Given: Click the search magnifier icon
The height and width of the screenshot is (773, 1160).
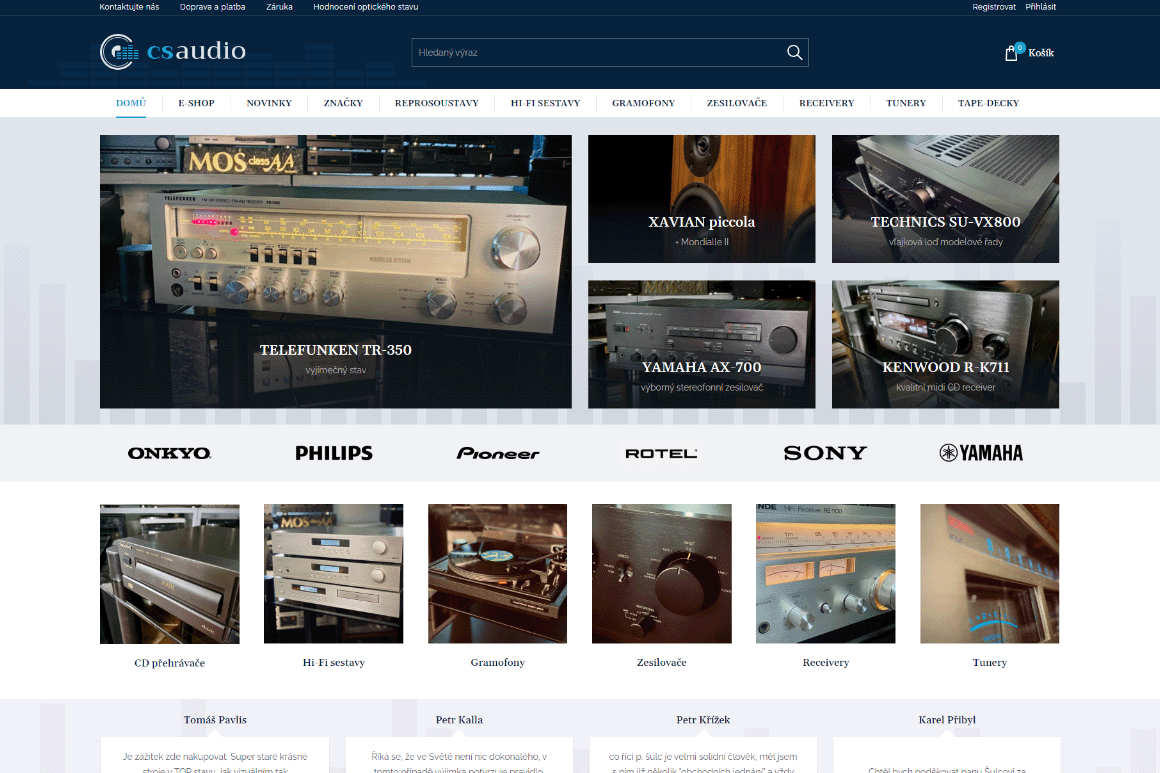Looking at the screenshot, I should click(x=794, y=53).
